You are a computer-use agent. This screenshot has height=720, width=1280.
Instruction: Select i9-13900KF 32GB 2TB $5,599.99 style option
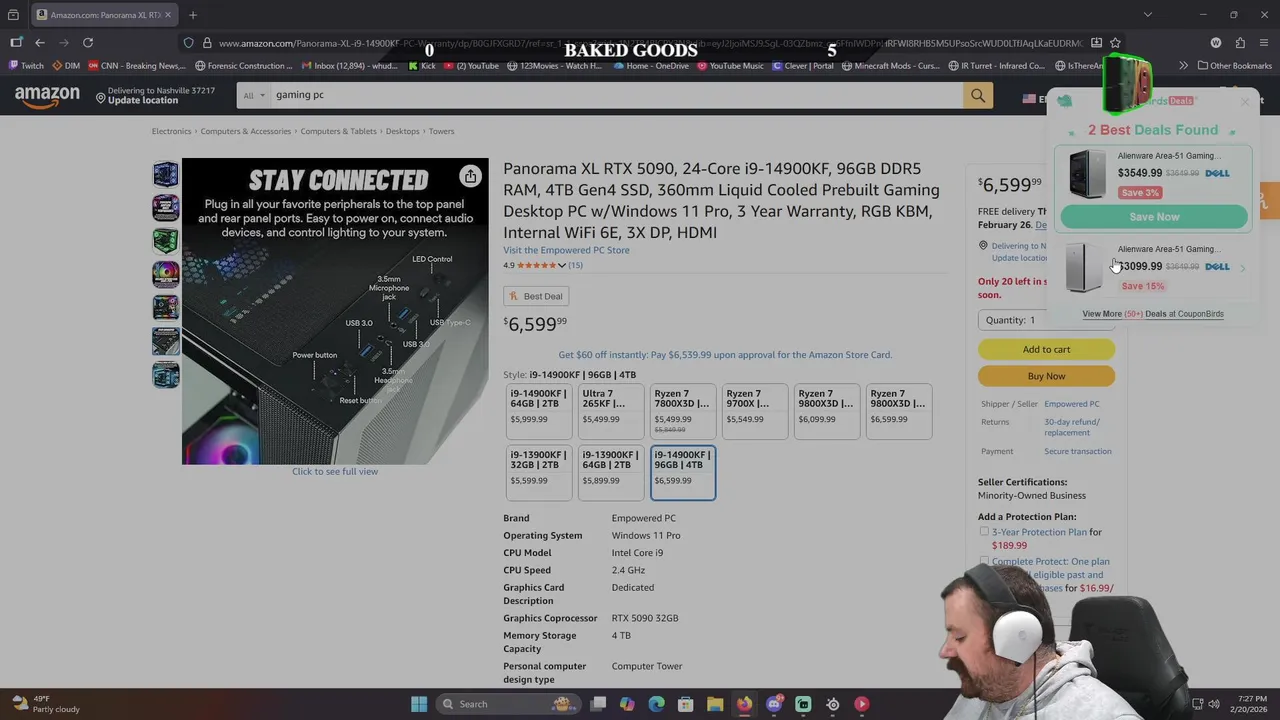pyautogui.click(x=539, y=472)
